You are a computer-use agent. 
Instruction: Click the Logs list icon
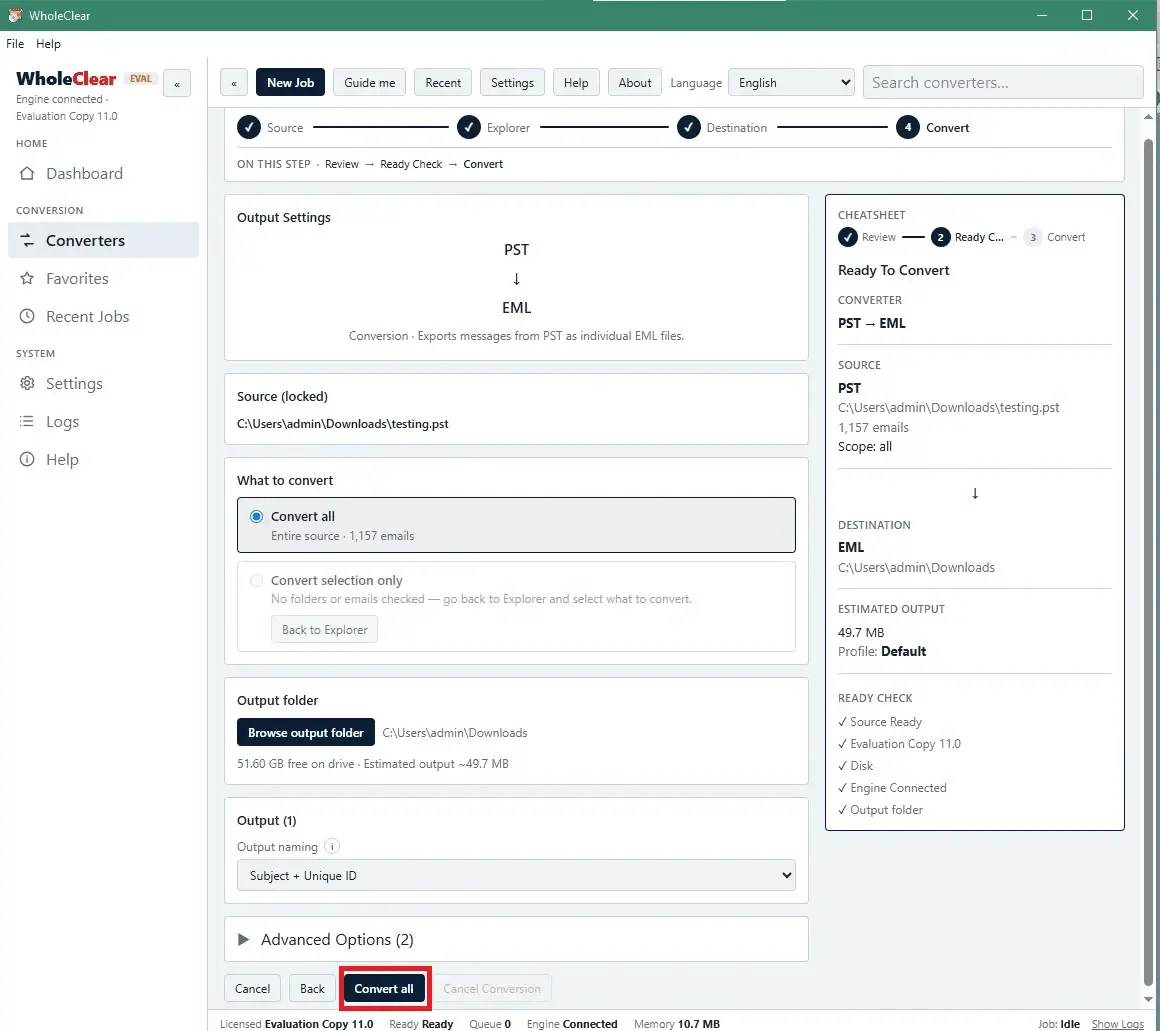point(27,421)
